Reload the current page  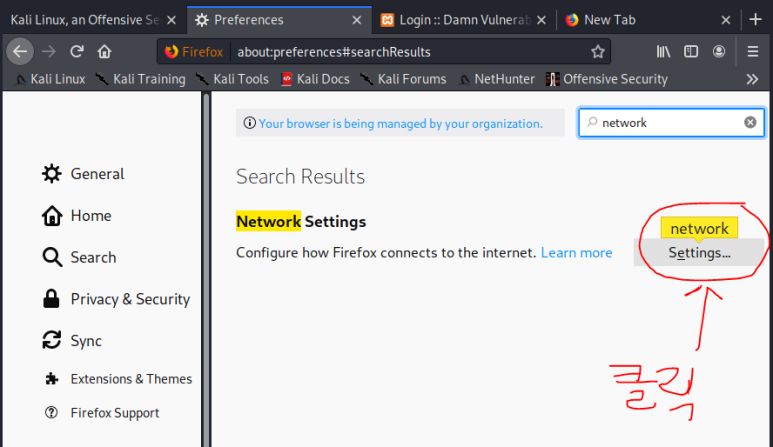pos(76,51)
